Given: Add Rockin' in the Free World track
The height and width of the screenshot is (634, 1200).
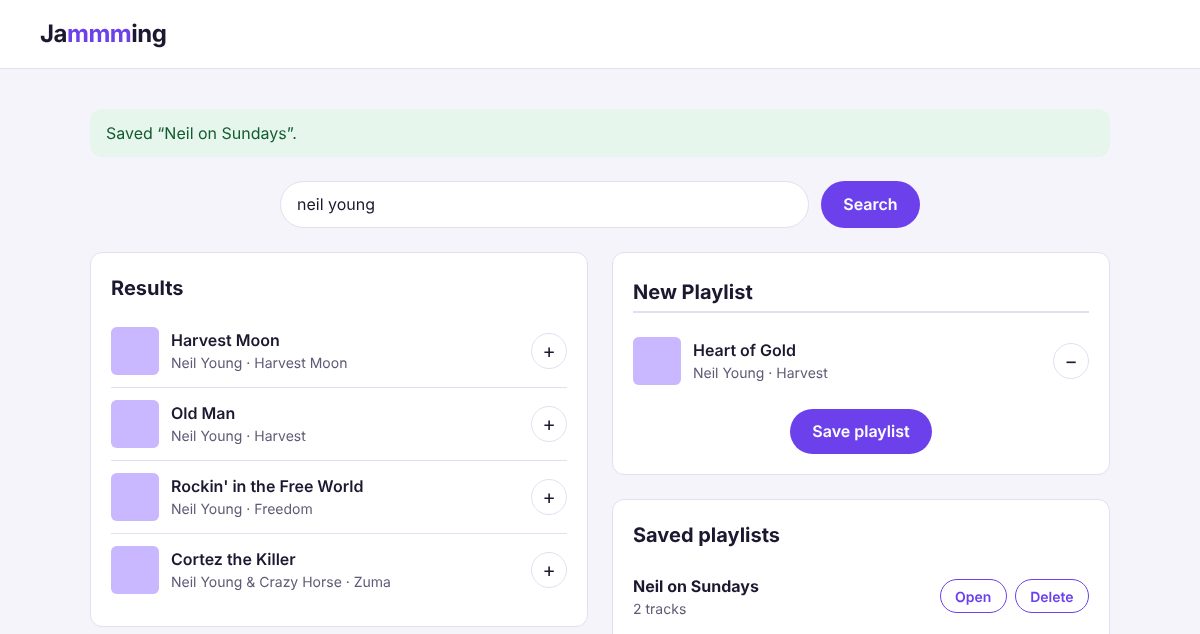Looking at the screenshot, I should [549, 497].
